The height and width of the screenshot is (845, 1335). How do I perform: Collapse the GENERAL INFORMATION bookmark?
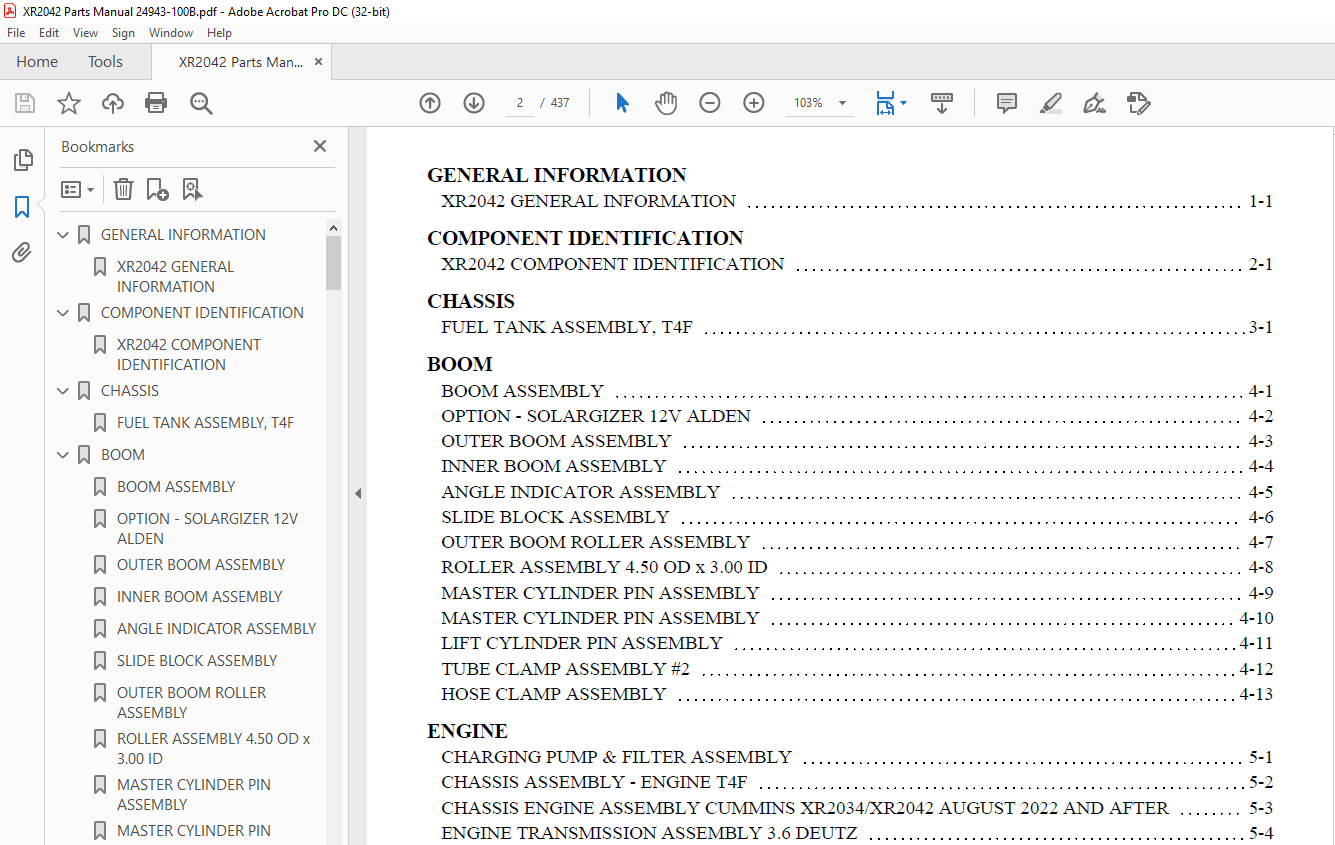pos(63,235)
